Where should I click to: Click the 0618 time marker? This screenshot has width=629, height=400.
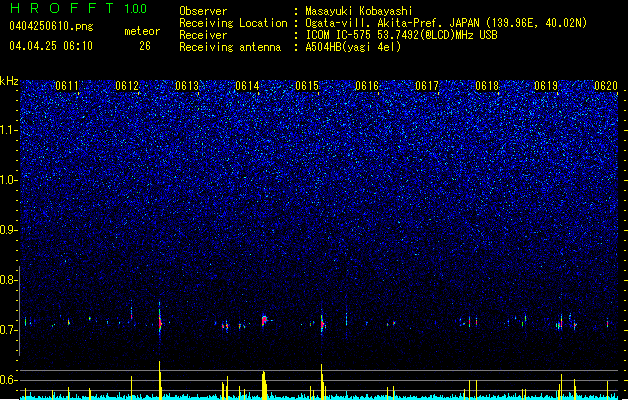click(487, 86)
